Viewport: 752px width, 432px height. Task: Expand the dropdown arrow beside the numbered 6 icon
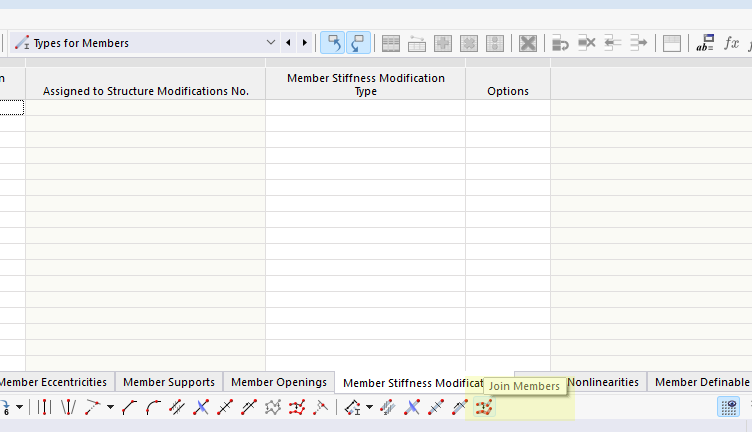point(19,408)
